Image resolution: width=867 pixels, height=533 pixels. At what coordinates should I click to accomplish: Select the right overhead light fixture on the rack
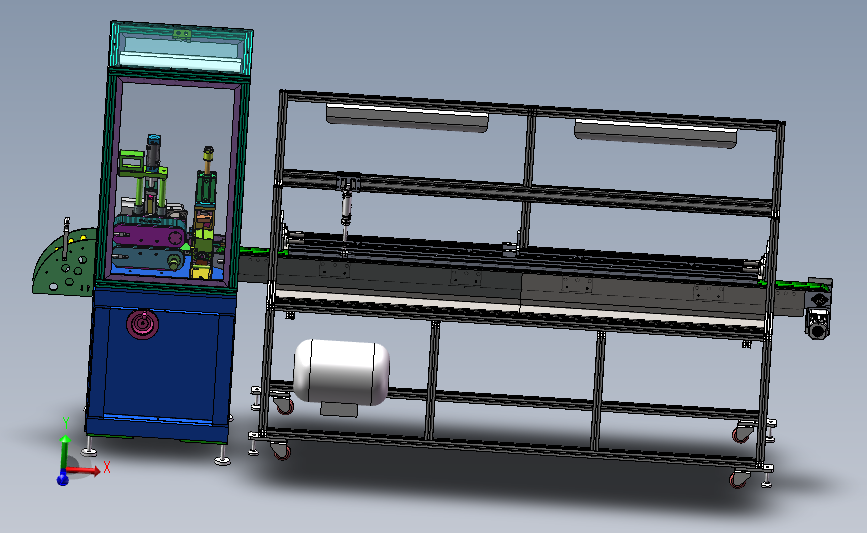[656, 133]
